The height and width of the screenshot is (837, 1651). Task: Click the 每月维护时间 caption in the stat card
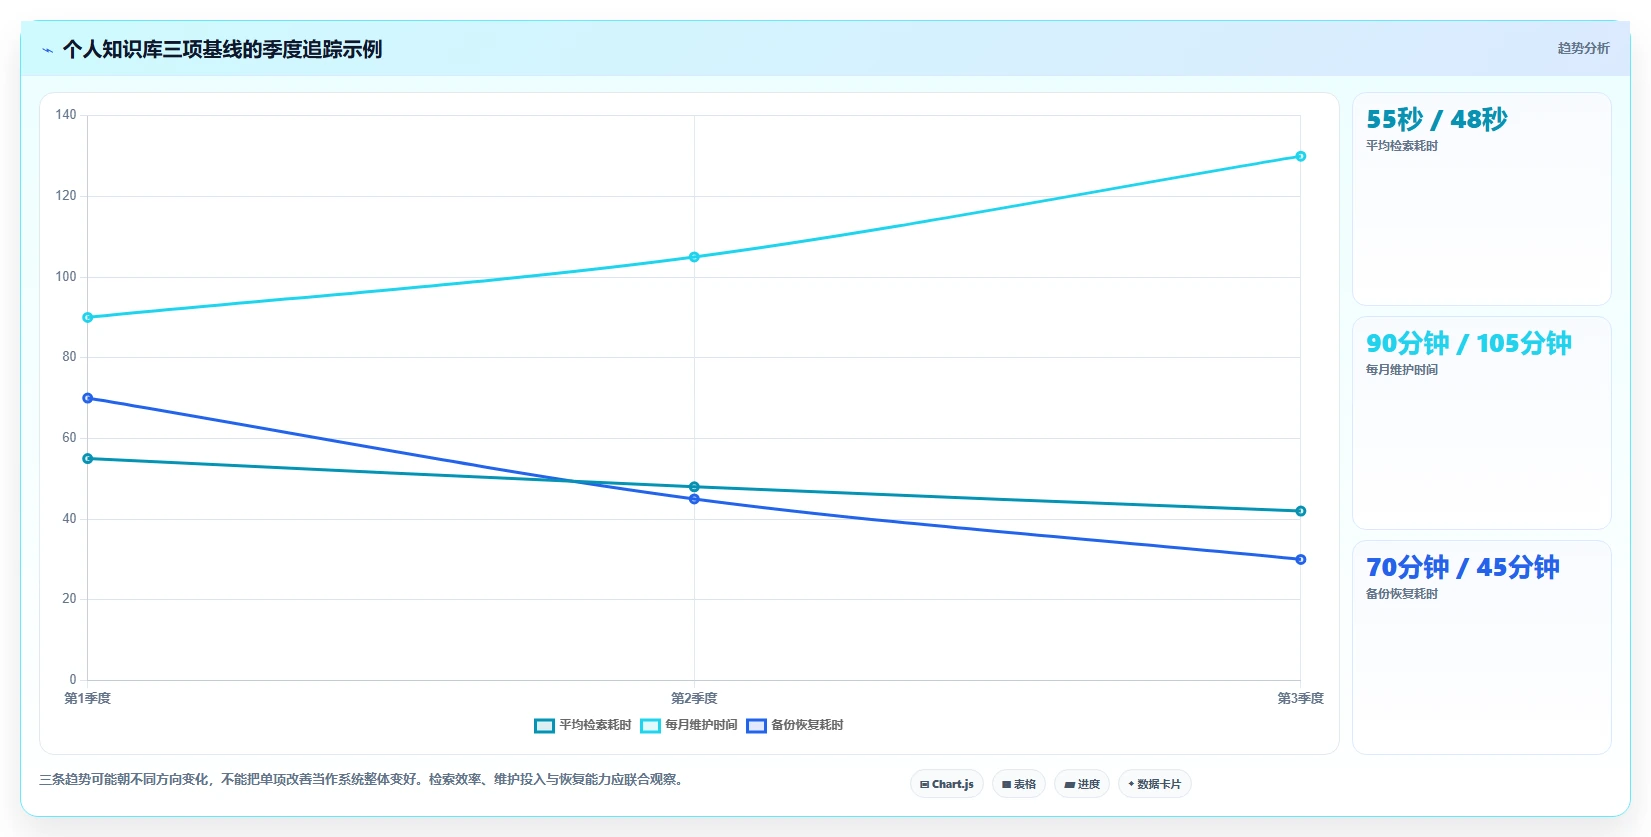coord(1402,370)
